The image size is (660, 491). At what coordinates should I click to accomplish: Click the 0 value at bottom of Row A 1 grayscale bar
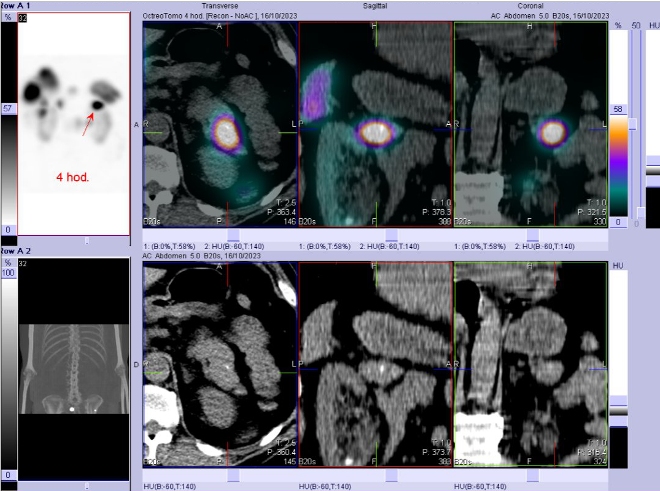8,230
